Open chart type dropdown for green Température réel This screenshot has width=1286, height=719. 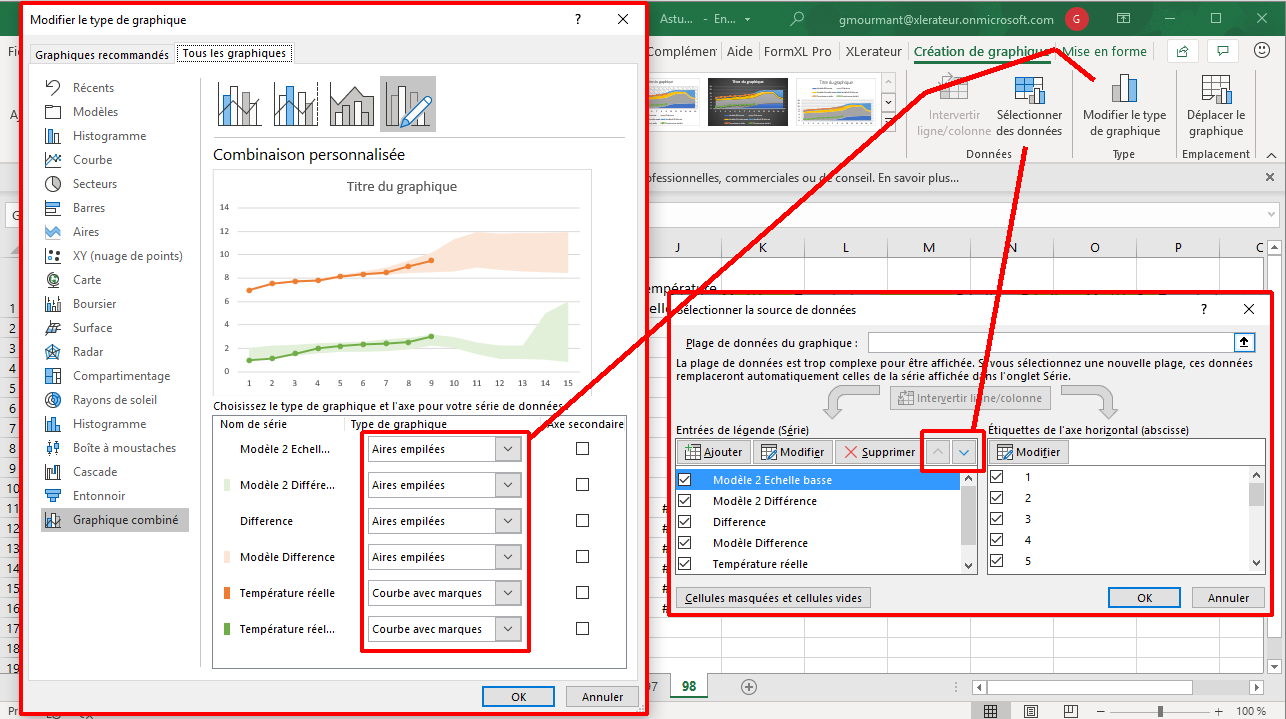click(x=508, y=629)
